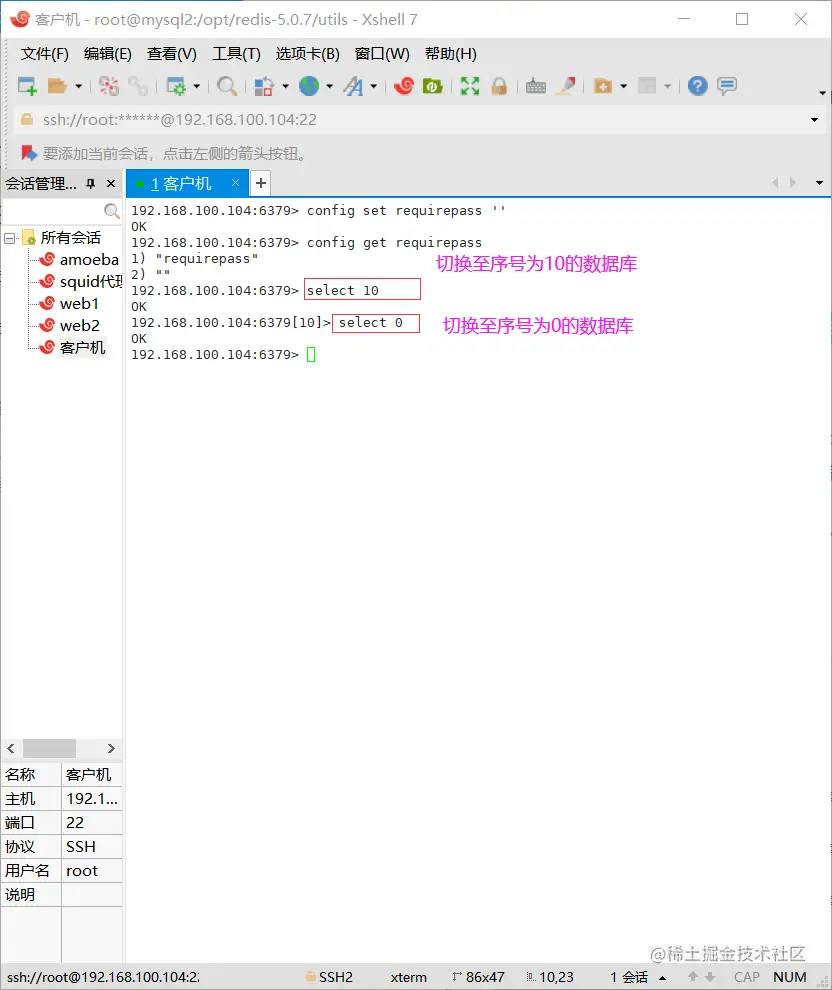The width and height of the screenshot is (832, 990).
Task: Click the Disconnect toolbar icon
Action: [x=109, y=86]
